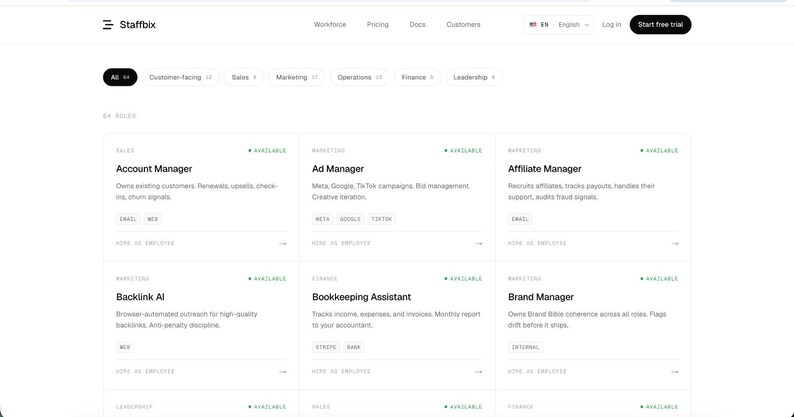Open the Backlink AI role title
Viewport: 794px width, 417px height.
tap(140, 297)
